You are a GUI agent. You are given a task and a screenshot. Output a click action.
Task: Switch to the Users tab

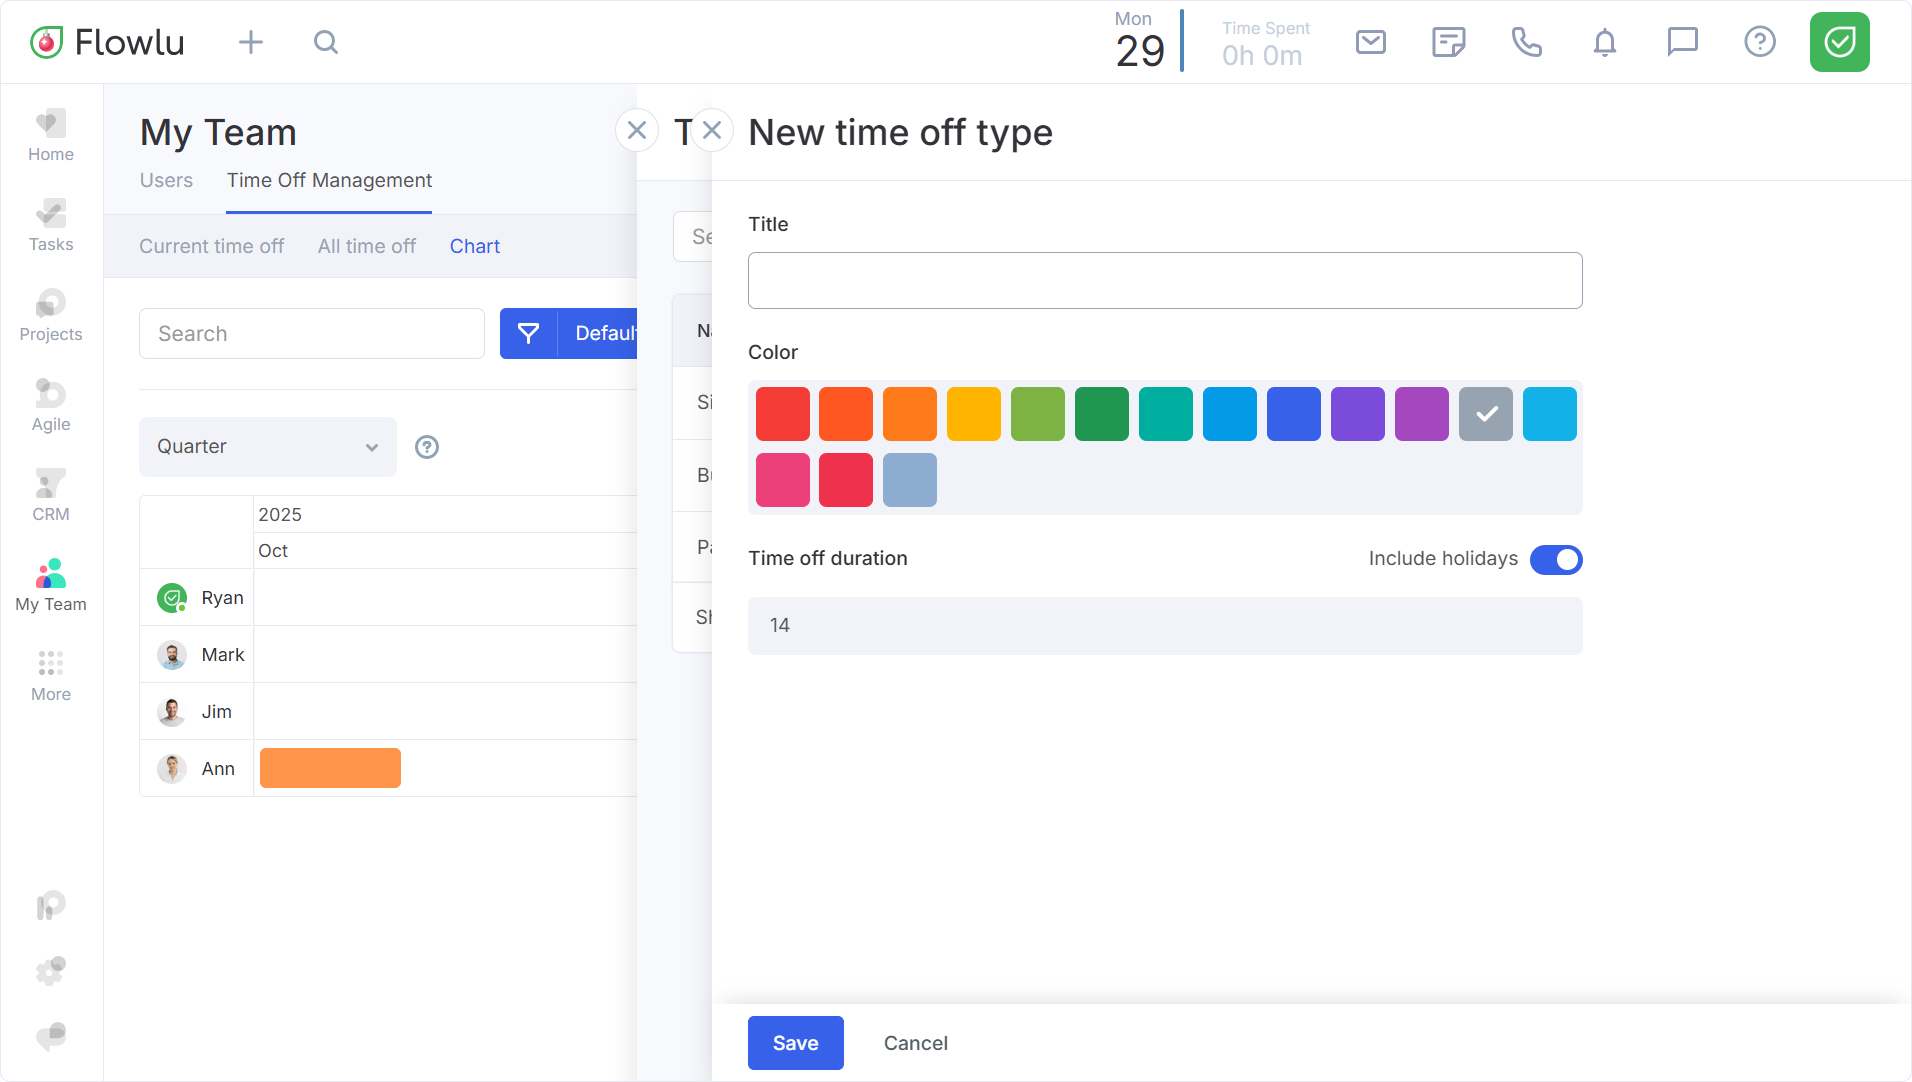(x=166, y=180)
